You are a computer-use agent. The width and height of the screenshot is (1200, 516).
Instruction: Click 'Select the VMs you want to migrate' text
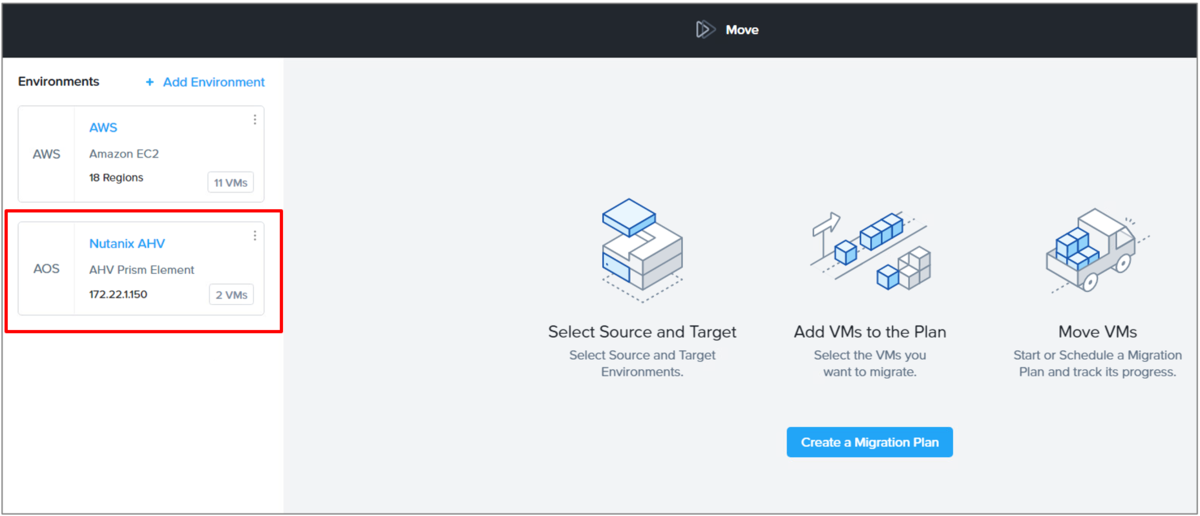(868, 363)
